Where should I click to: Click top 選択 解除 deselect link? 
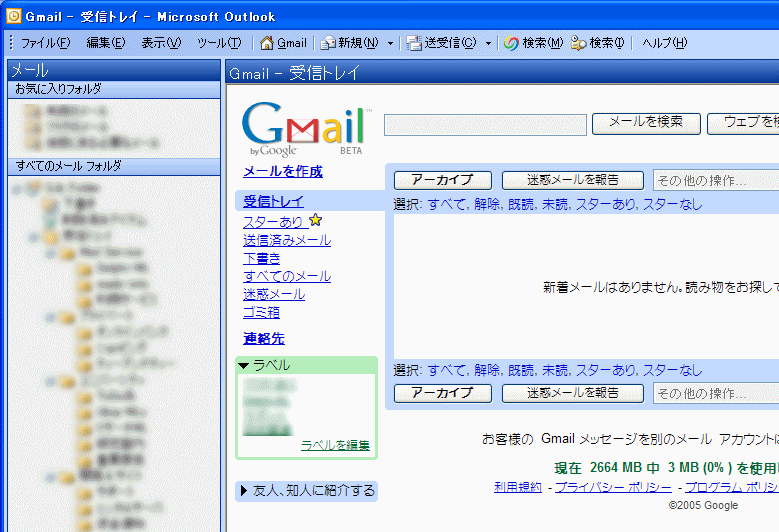(487, 205)
